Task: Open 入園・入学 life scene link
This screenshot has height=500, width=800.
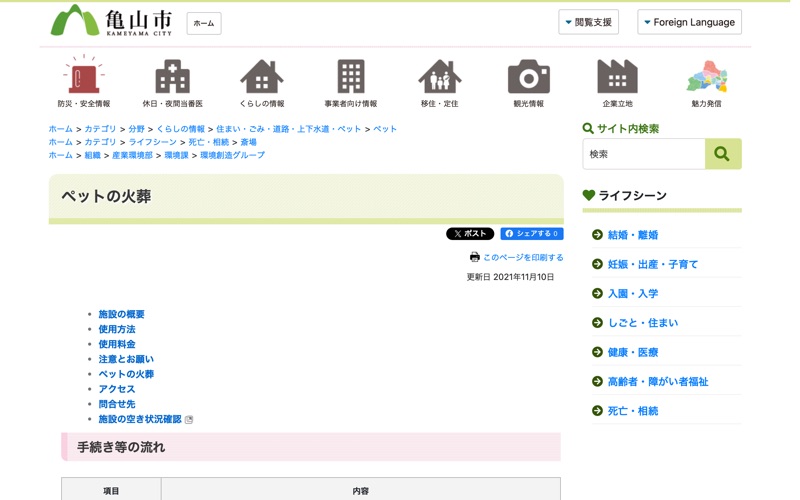Action: (x=633, y=293)
